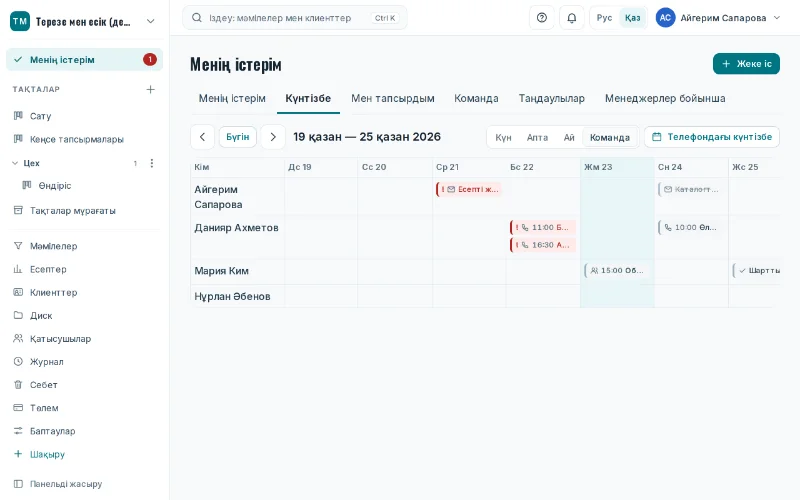Viewport: 800px width, 500px height.
Task: Collapse the Цех folder
Action: [15, 163]
